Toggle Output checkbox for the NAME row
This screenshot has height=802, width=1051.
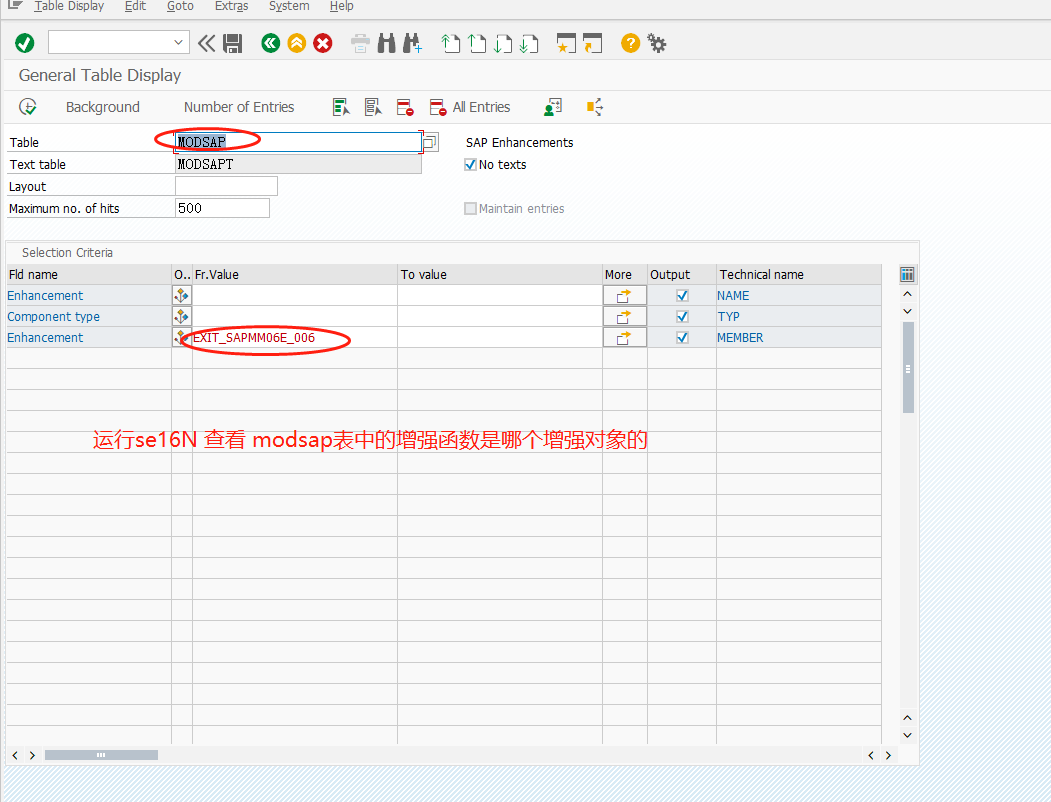[x=681, y=295]
